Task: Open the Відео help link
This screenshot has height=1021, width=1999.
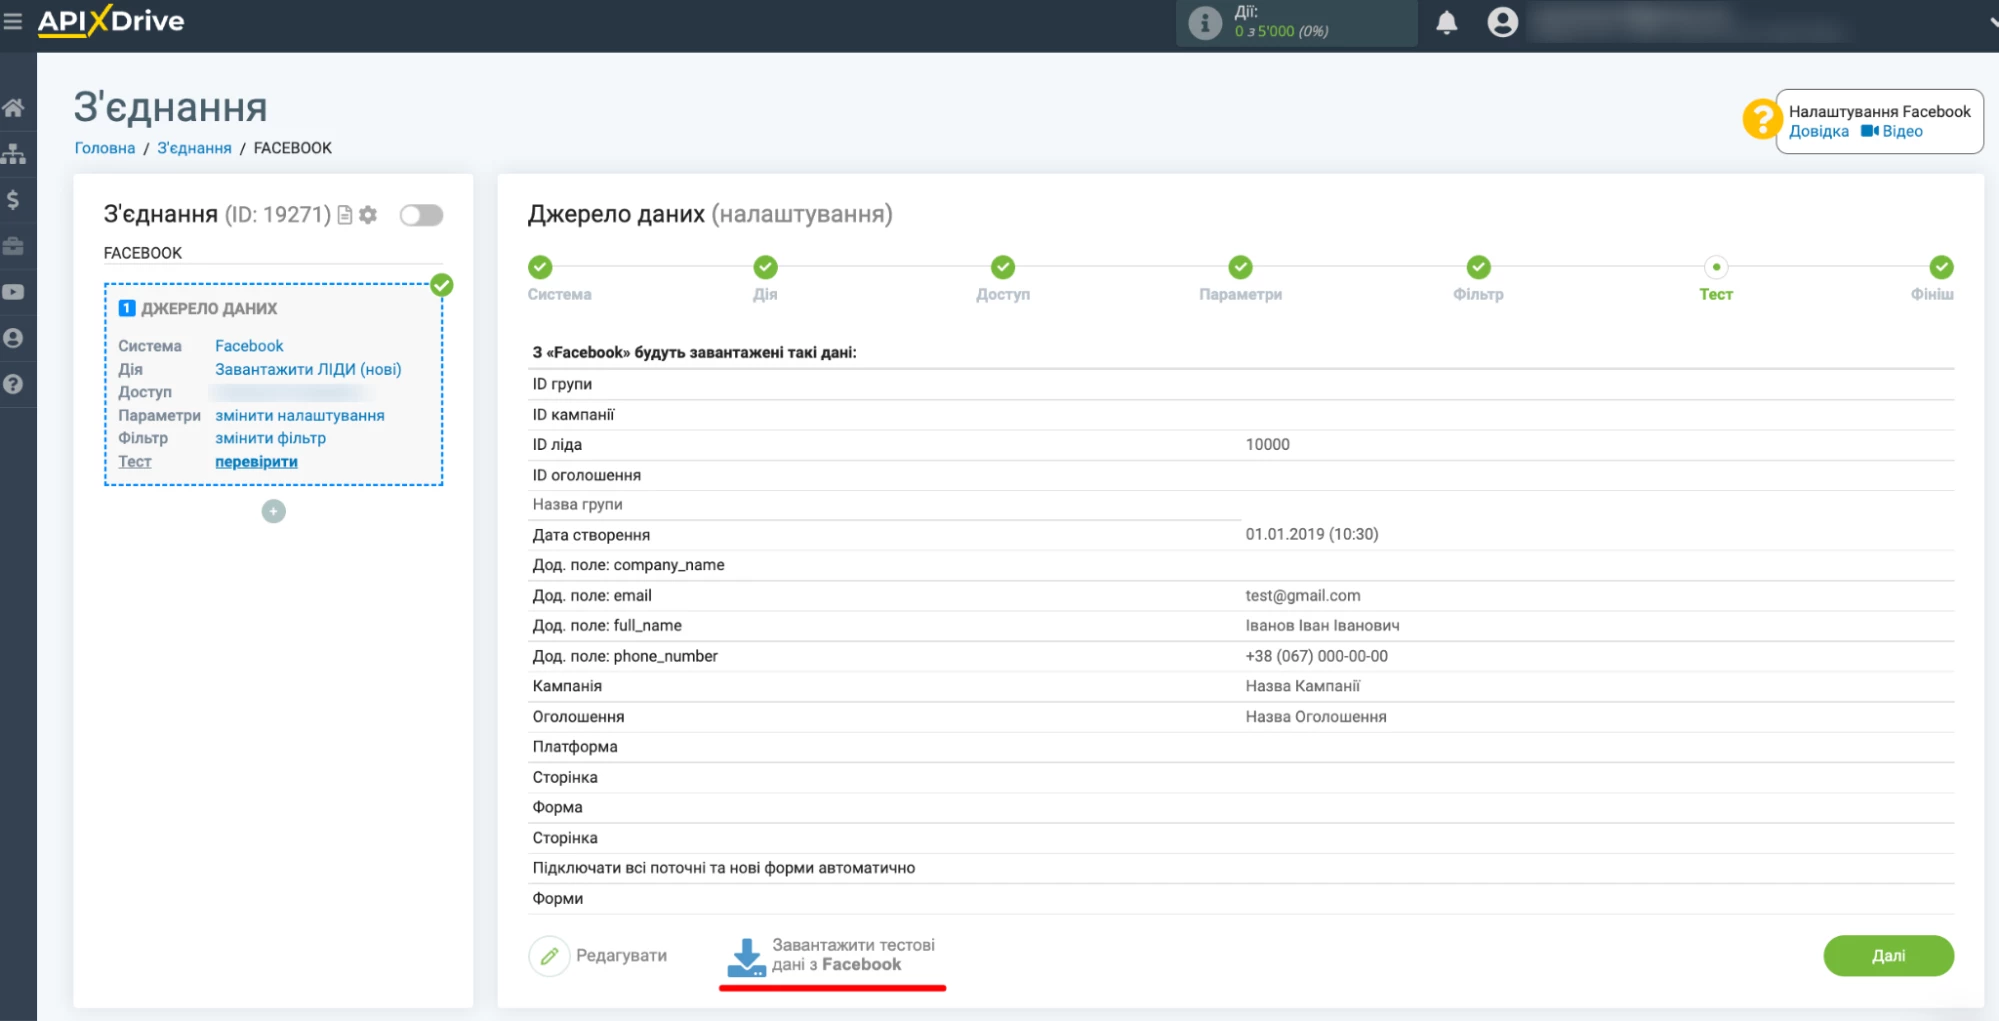Action: tap(1892, 131)
